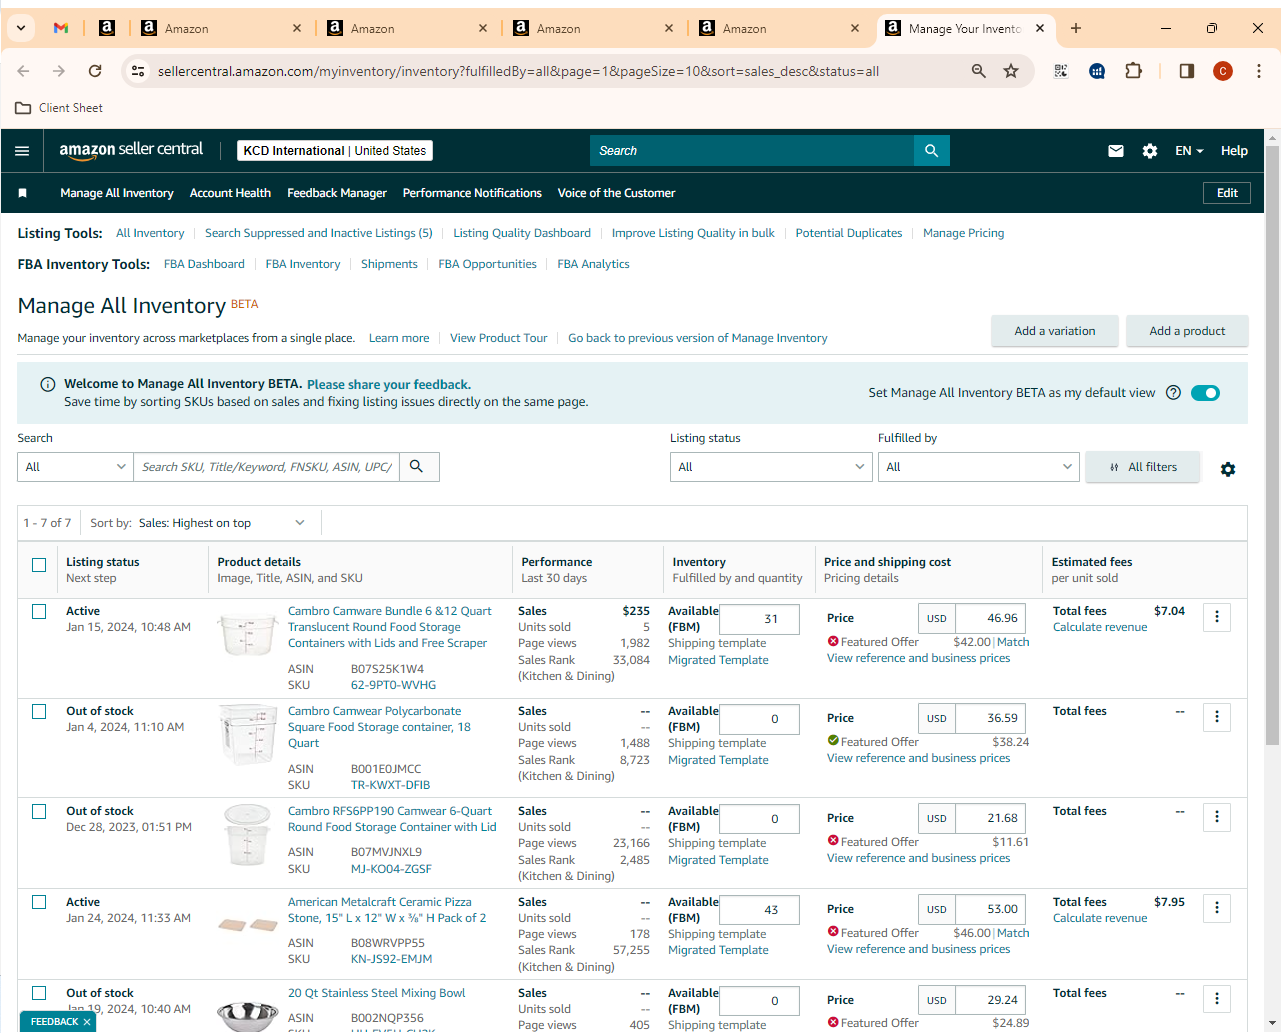
Task: Click the search magnifier button in header
Action: (931, 151)
